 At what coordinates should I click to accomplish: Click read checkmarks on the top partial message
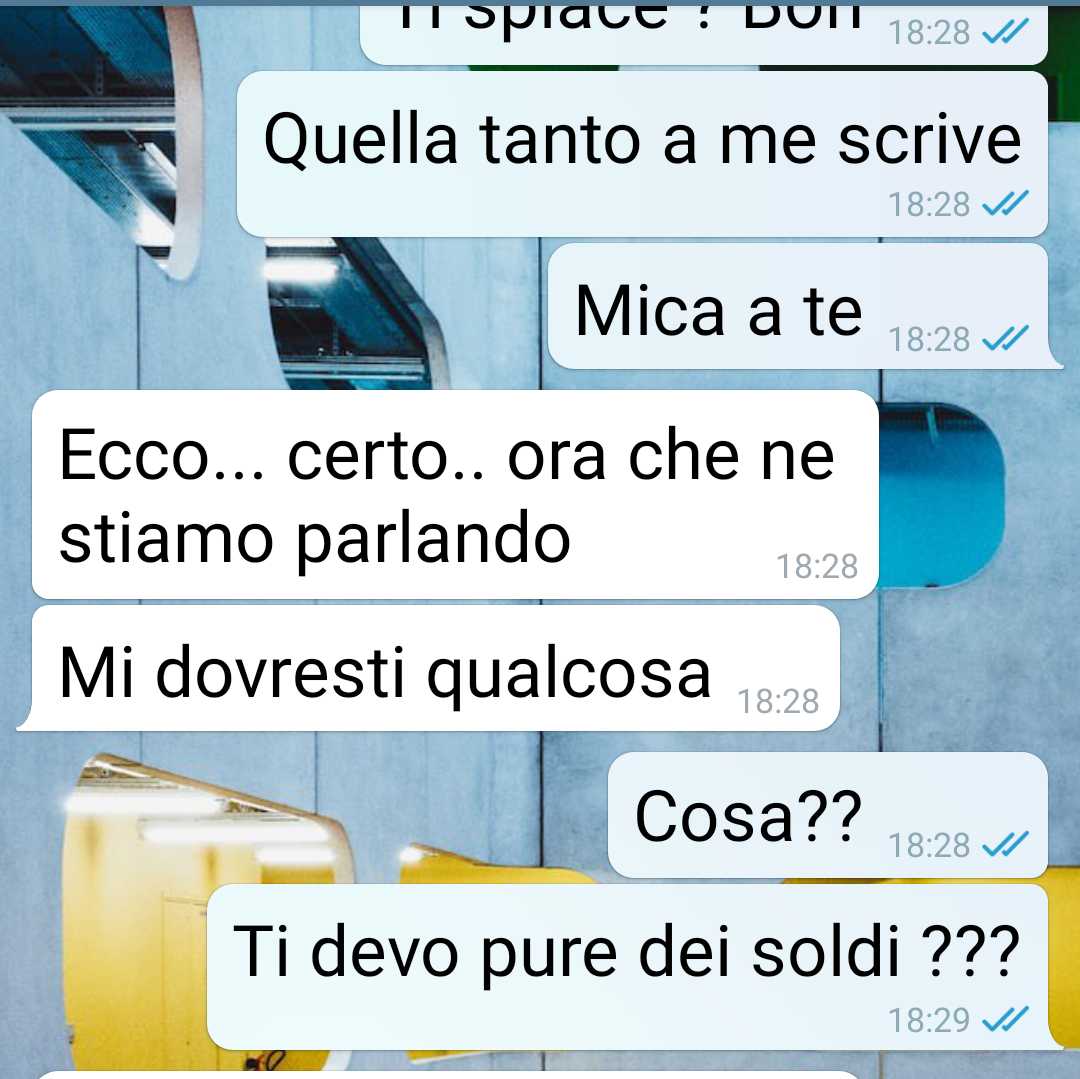pos(1006,32)
